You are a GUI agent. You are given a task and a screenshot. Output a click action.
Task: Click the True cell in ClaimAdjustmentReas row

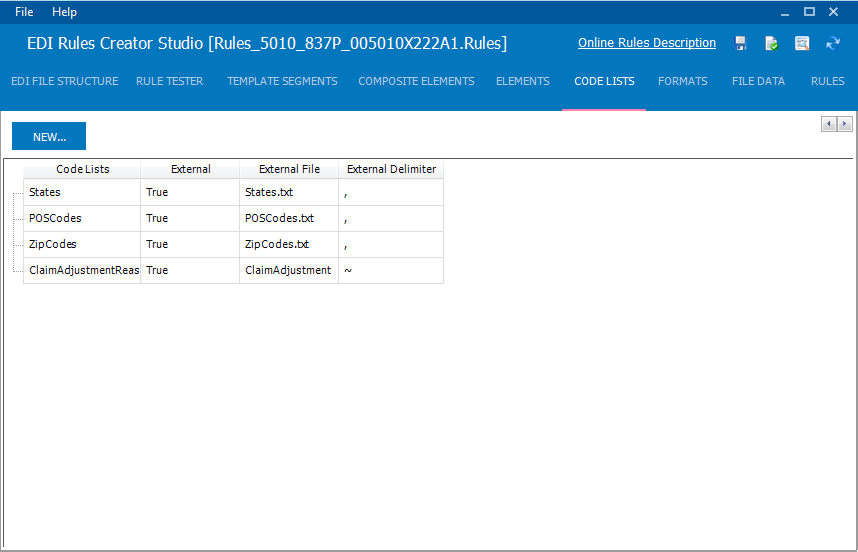pos(190,270)
